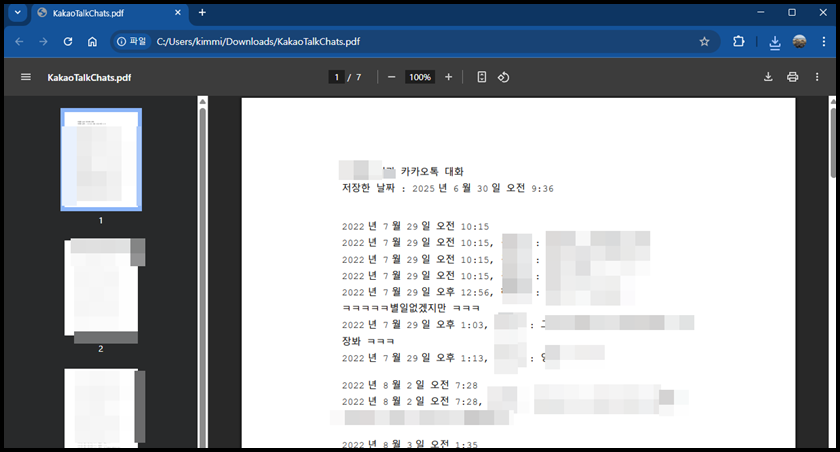This screenshot has width=840, height=452.
Task: Go forward to next page
Action: pyautogui.click(x=43, y=42)
